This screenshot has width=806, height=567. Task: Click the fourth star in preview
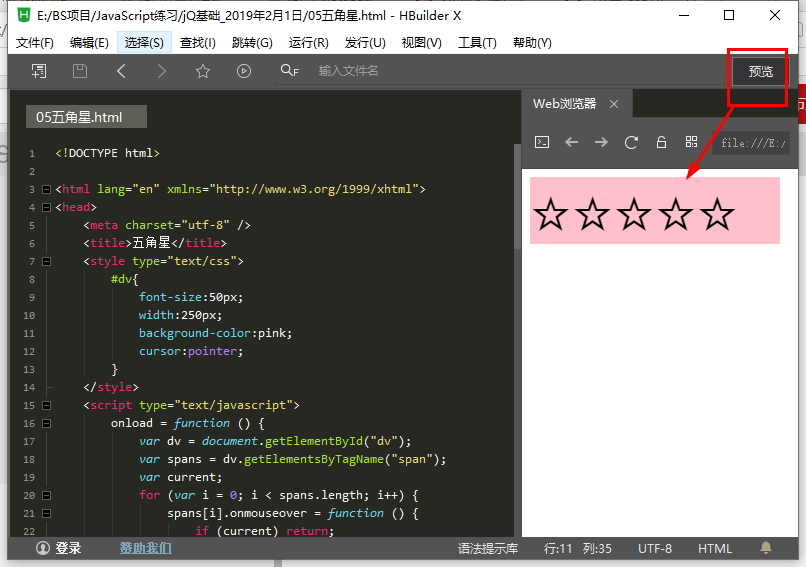675,214
